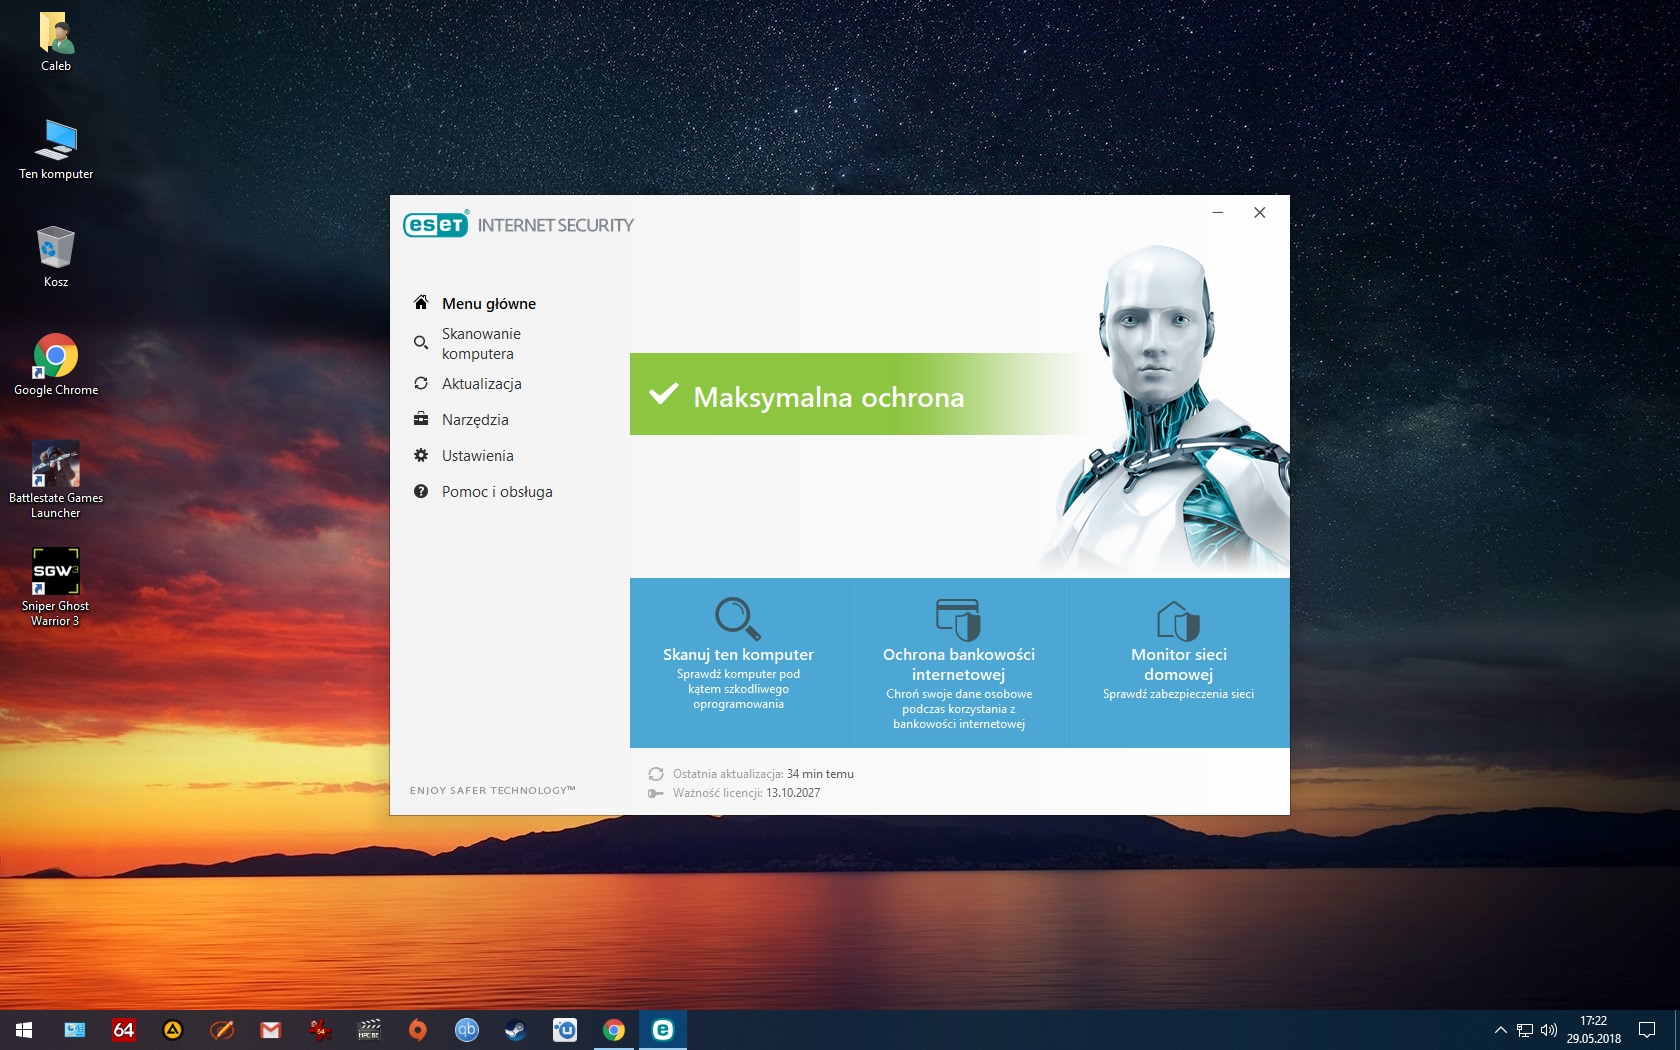Image resolution: width=1680 pixels, height=1050 pixels.
Task: Open Ustawienia section
Action: point(478,455)
